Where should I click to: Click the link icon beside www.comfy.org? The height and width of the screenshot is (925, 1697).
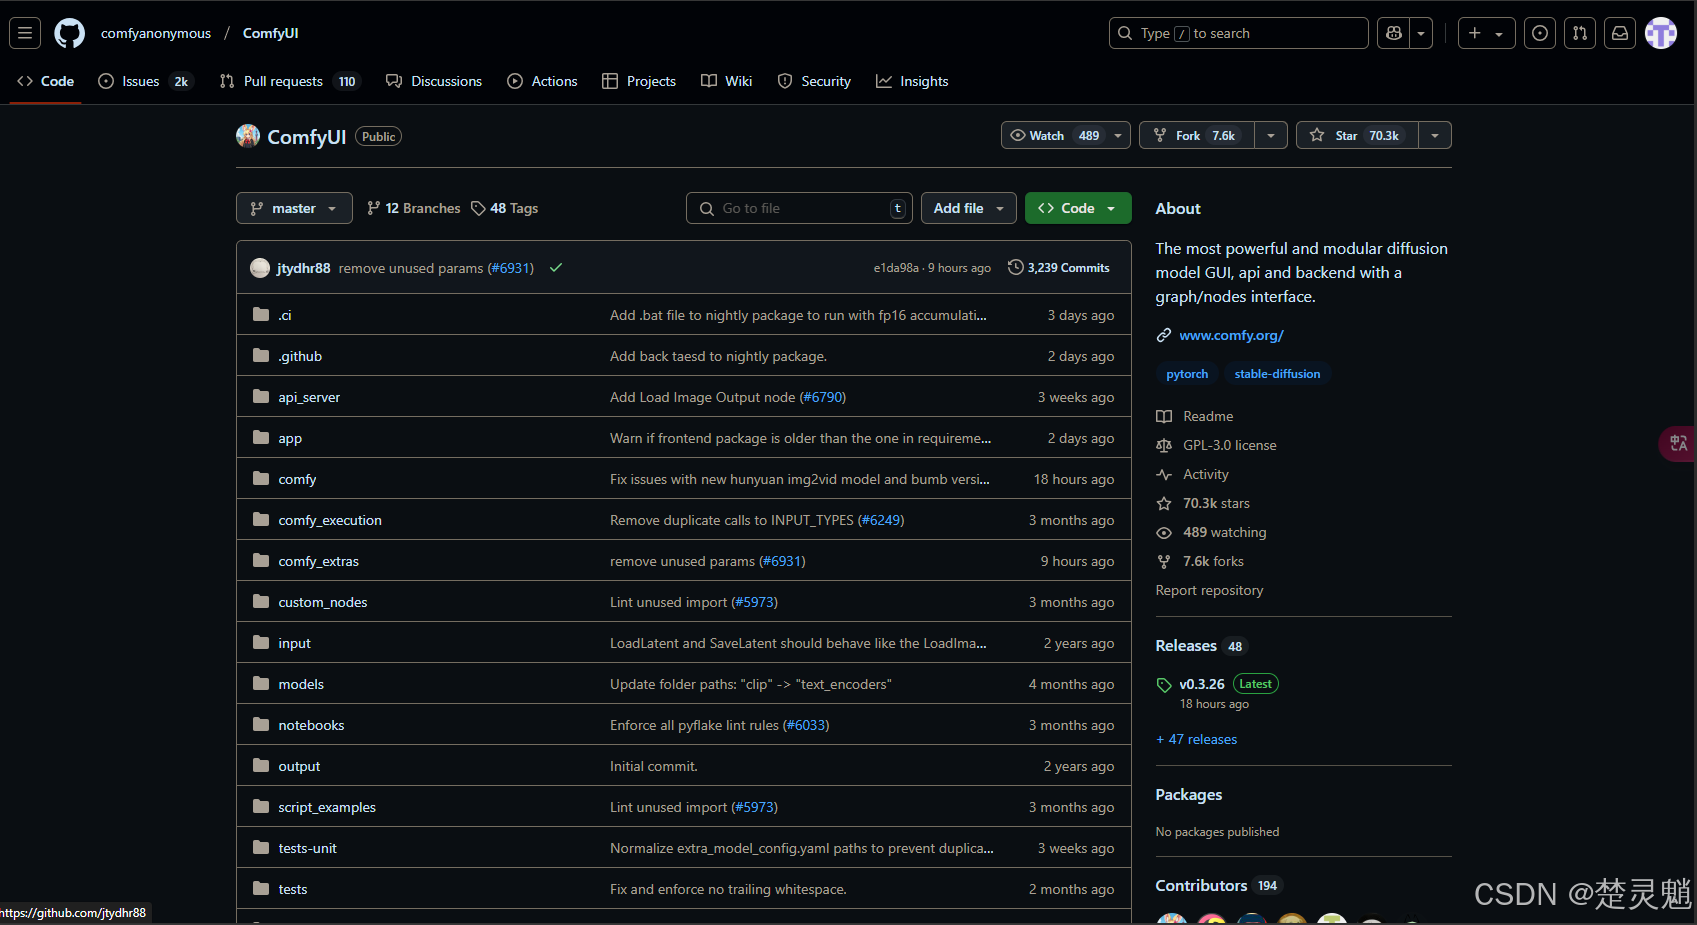pyautogui.click(x=1164, y=335)
